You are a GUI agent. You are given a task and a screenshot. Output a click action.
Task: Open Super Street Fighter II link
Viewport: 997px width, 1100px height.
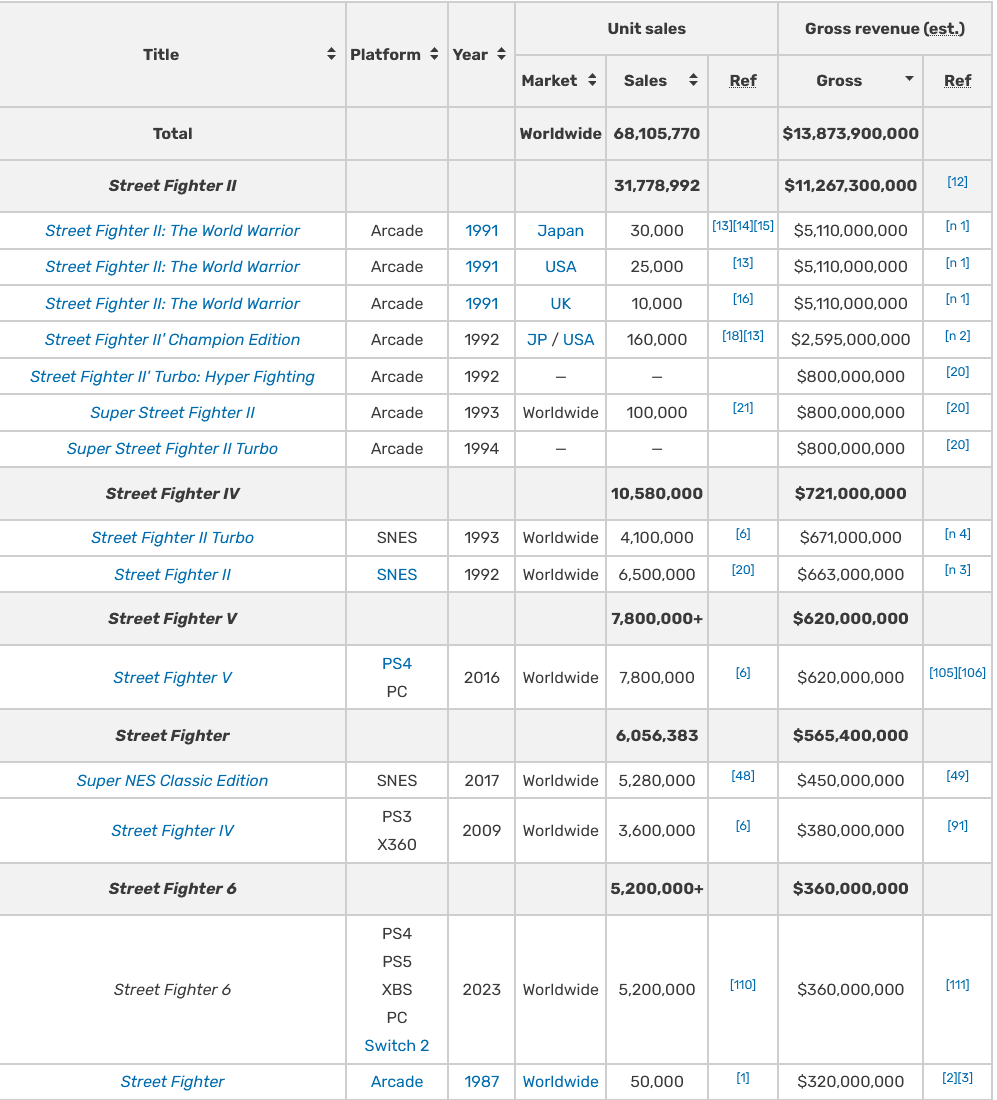coord(172,412)
